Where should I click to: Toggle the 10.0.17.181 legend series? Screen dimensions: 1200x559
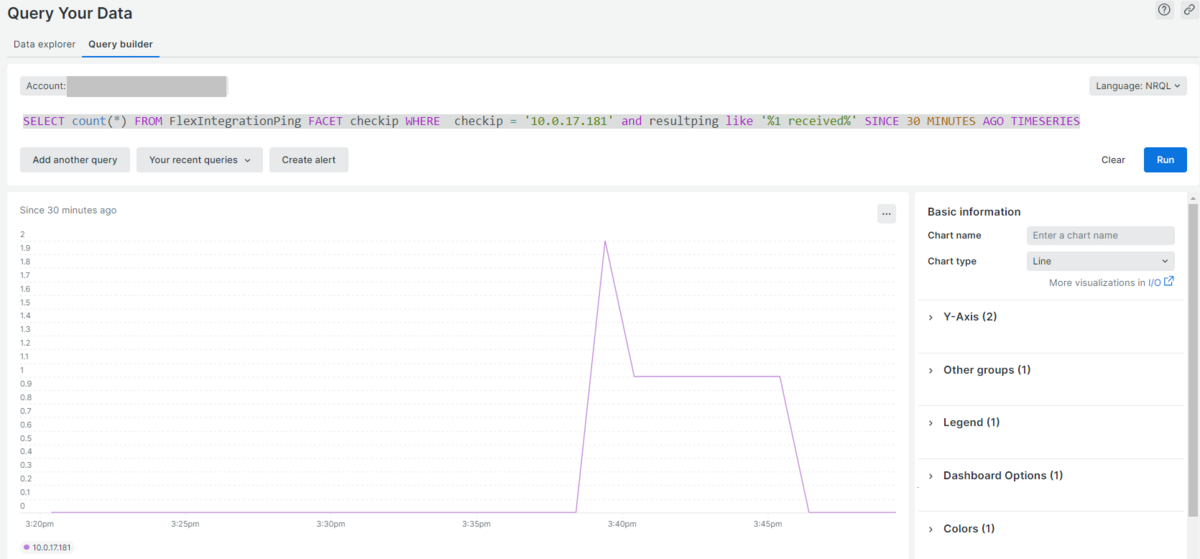point(47,547)
